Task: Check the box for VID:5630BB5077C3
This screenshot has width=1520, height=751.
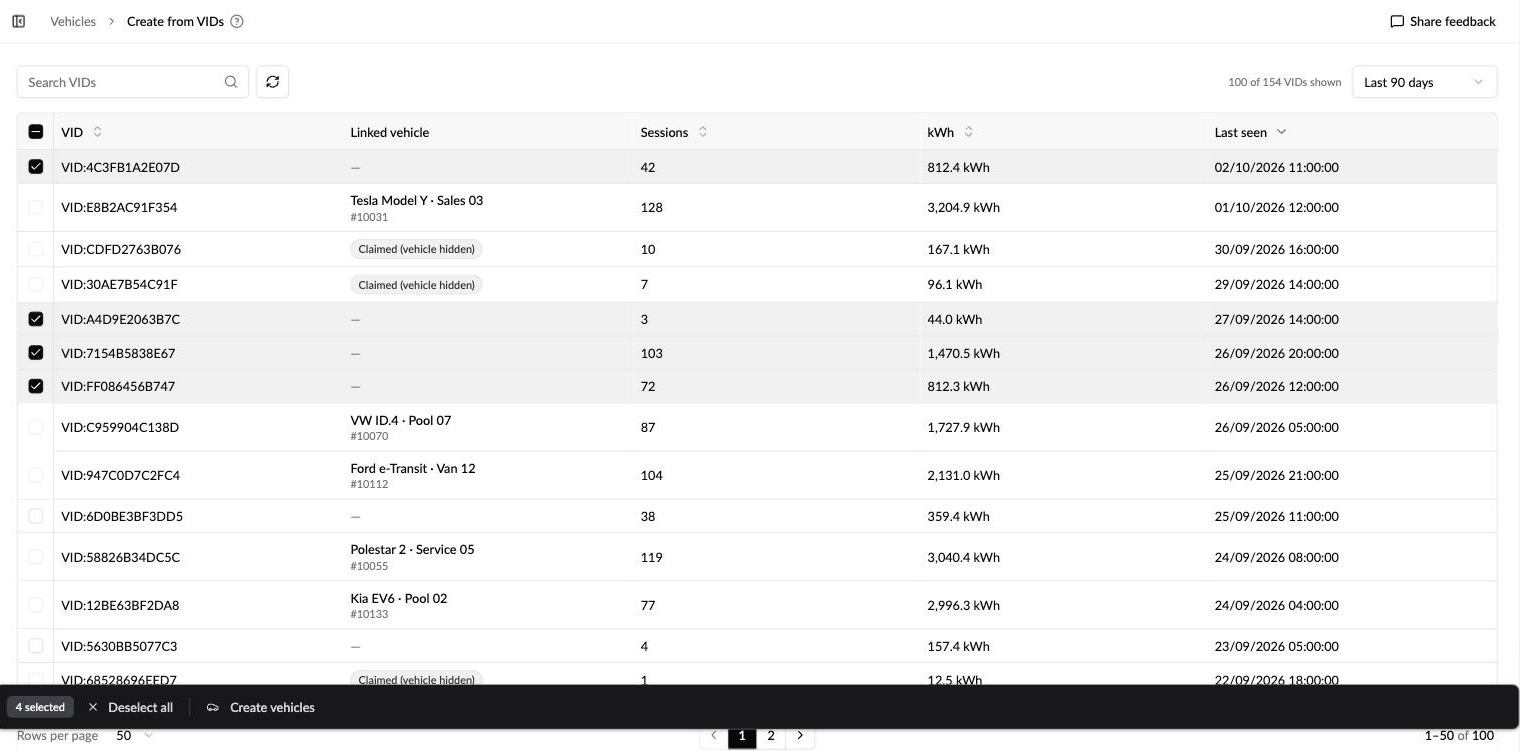Action: [x=36, y=646]
